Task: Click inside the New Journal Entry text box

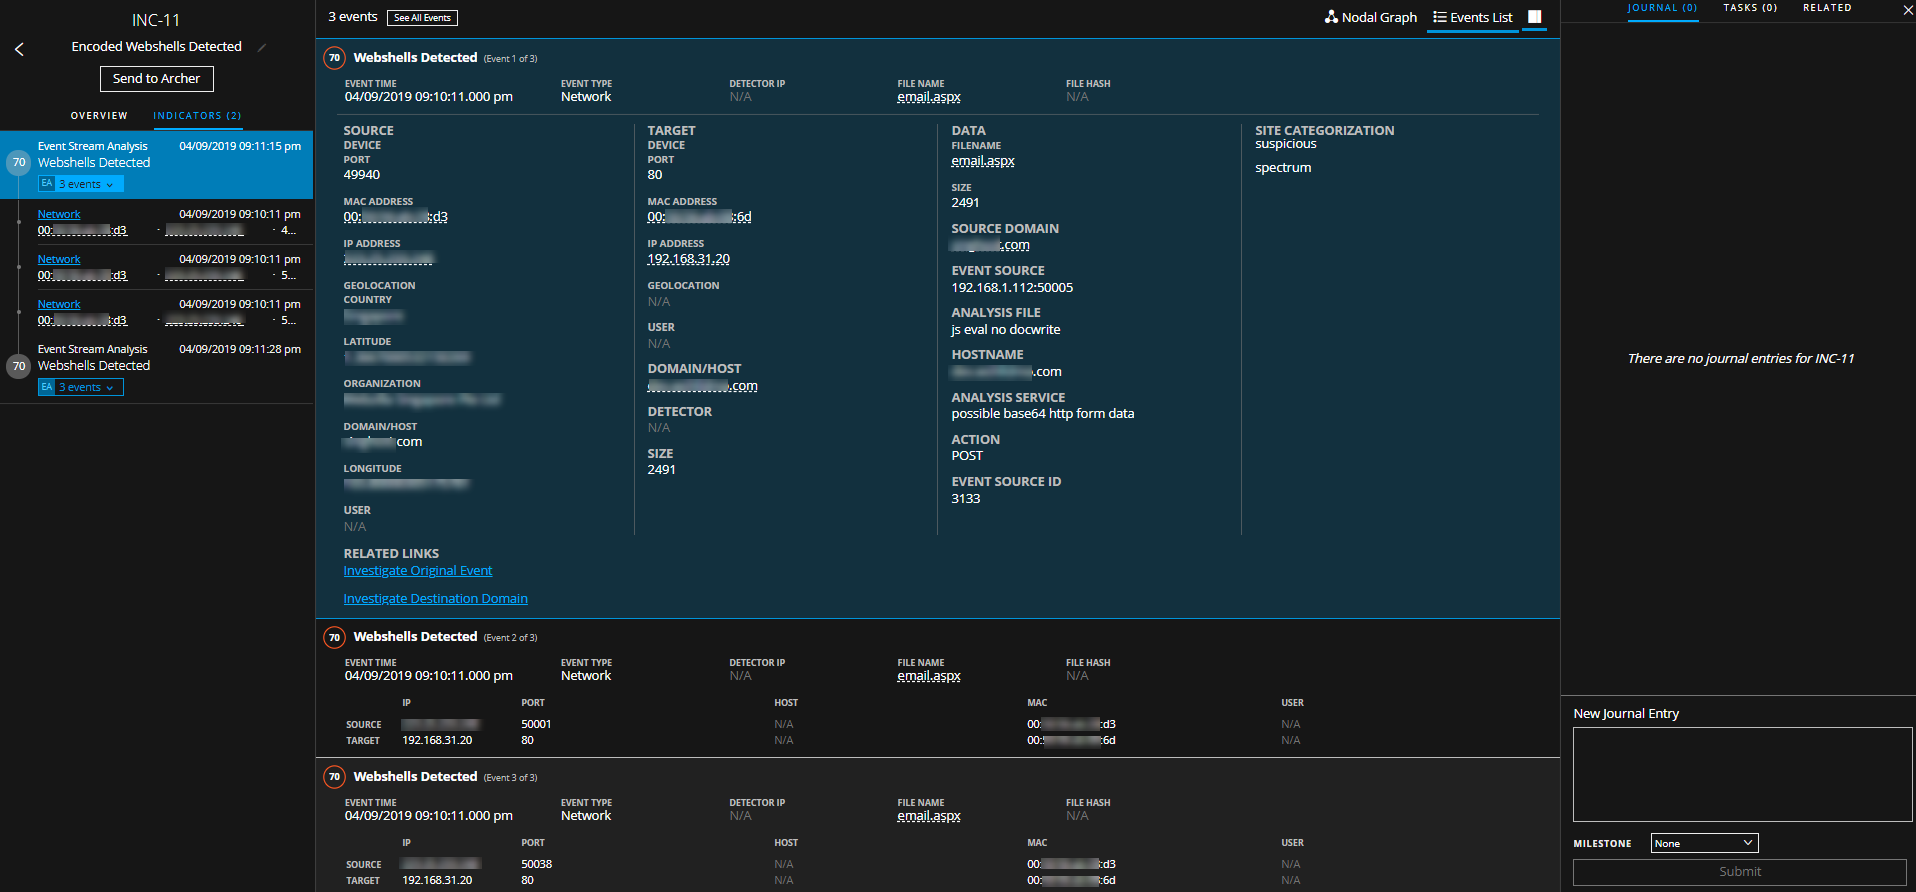Action: 1742,774
